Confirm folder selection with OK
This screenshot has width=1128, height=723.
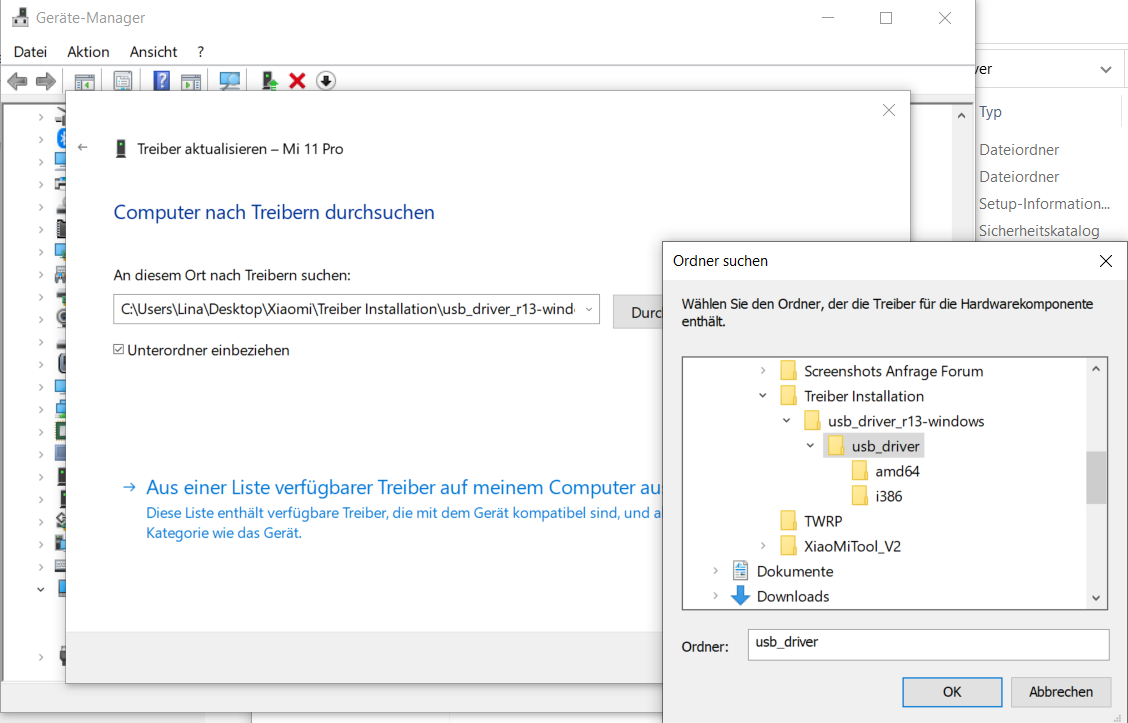(x=951, y=691)
